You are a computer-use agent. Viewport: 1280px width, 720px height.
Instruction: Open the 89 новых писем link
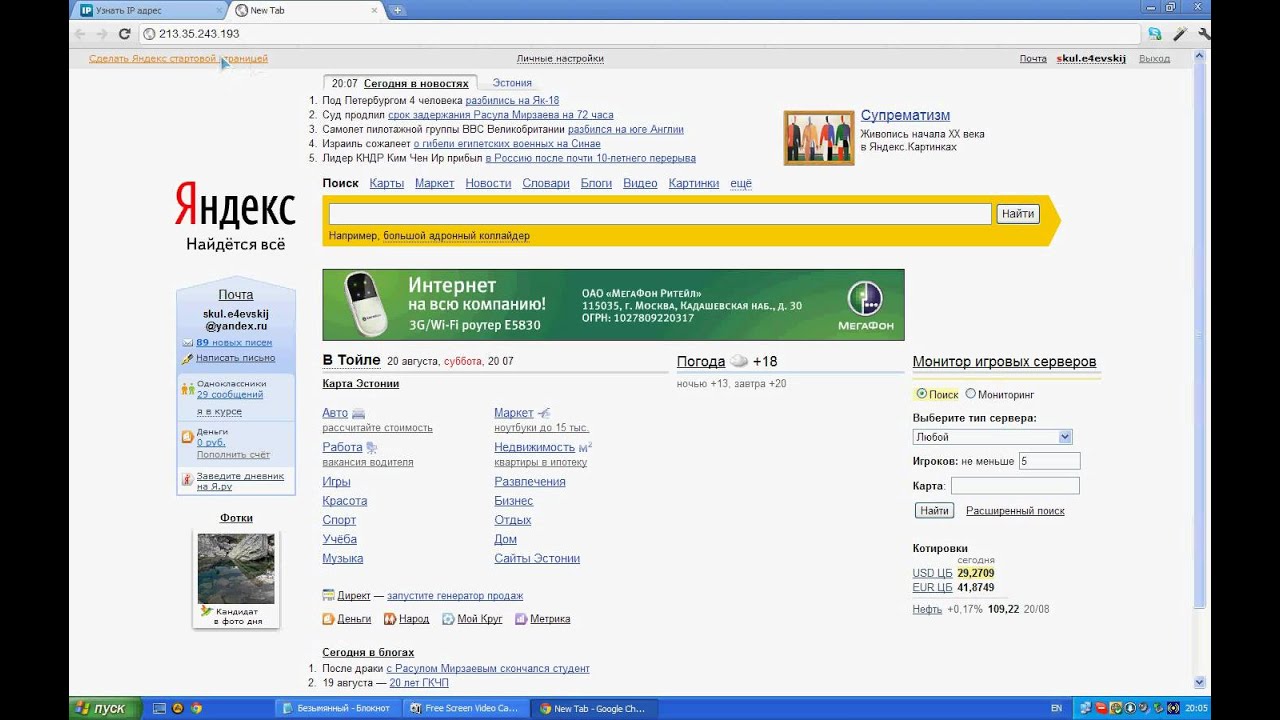(234, 342)
